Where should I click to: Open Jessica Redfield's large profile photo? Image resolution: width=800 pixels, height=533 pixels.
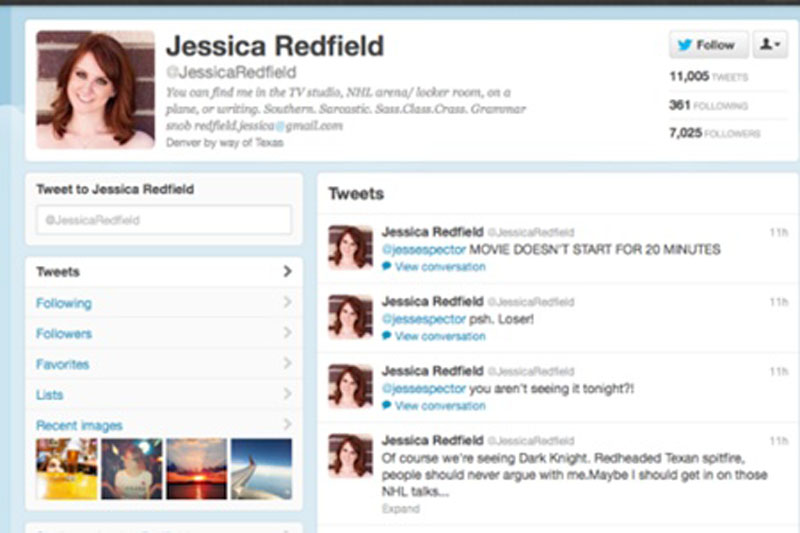coord(95,90)
